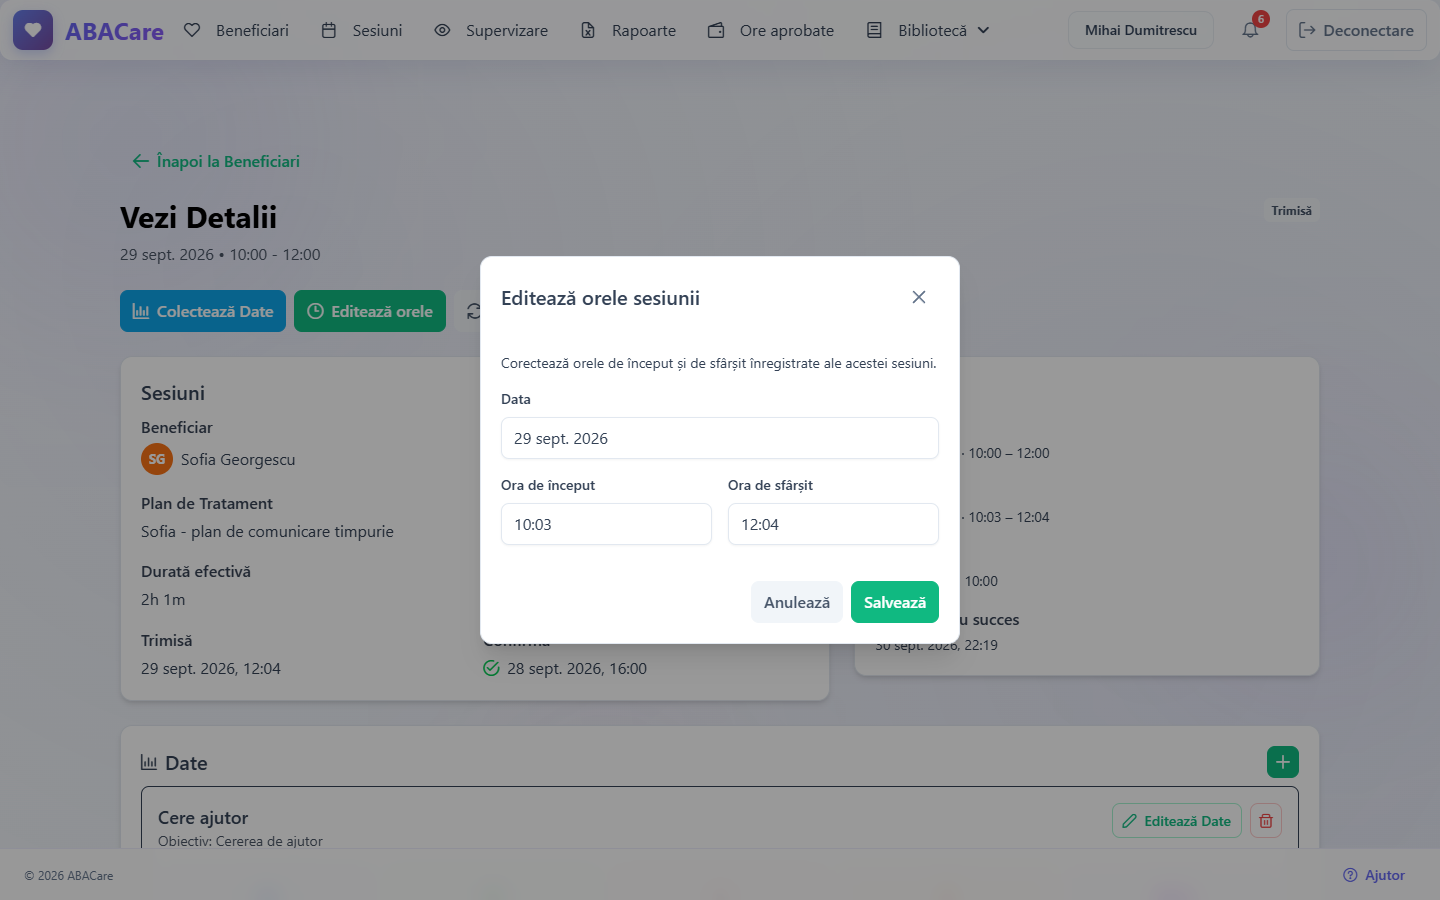Viewport: 1440px width, 900px height.
Task: Click the Ora de început time field
Action: coord(606,524)
